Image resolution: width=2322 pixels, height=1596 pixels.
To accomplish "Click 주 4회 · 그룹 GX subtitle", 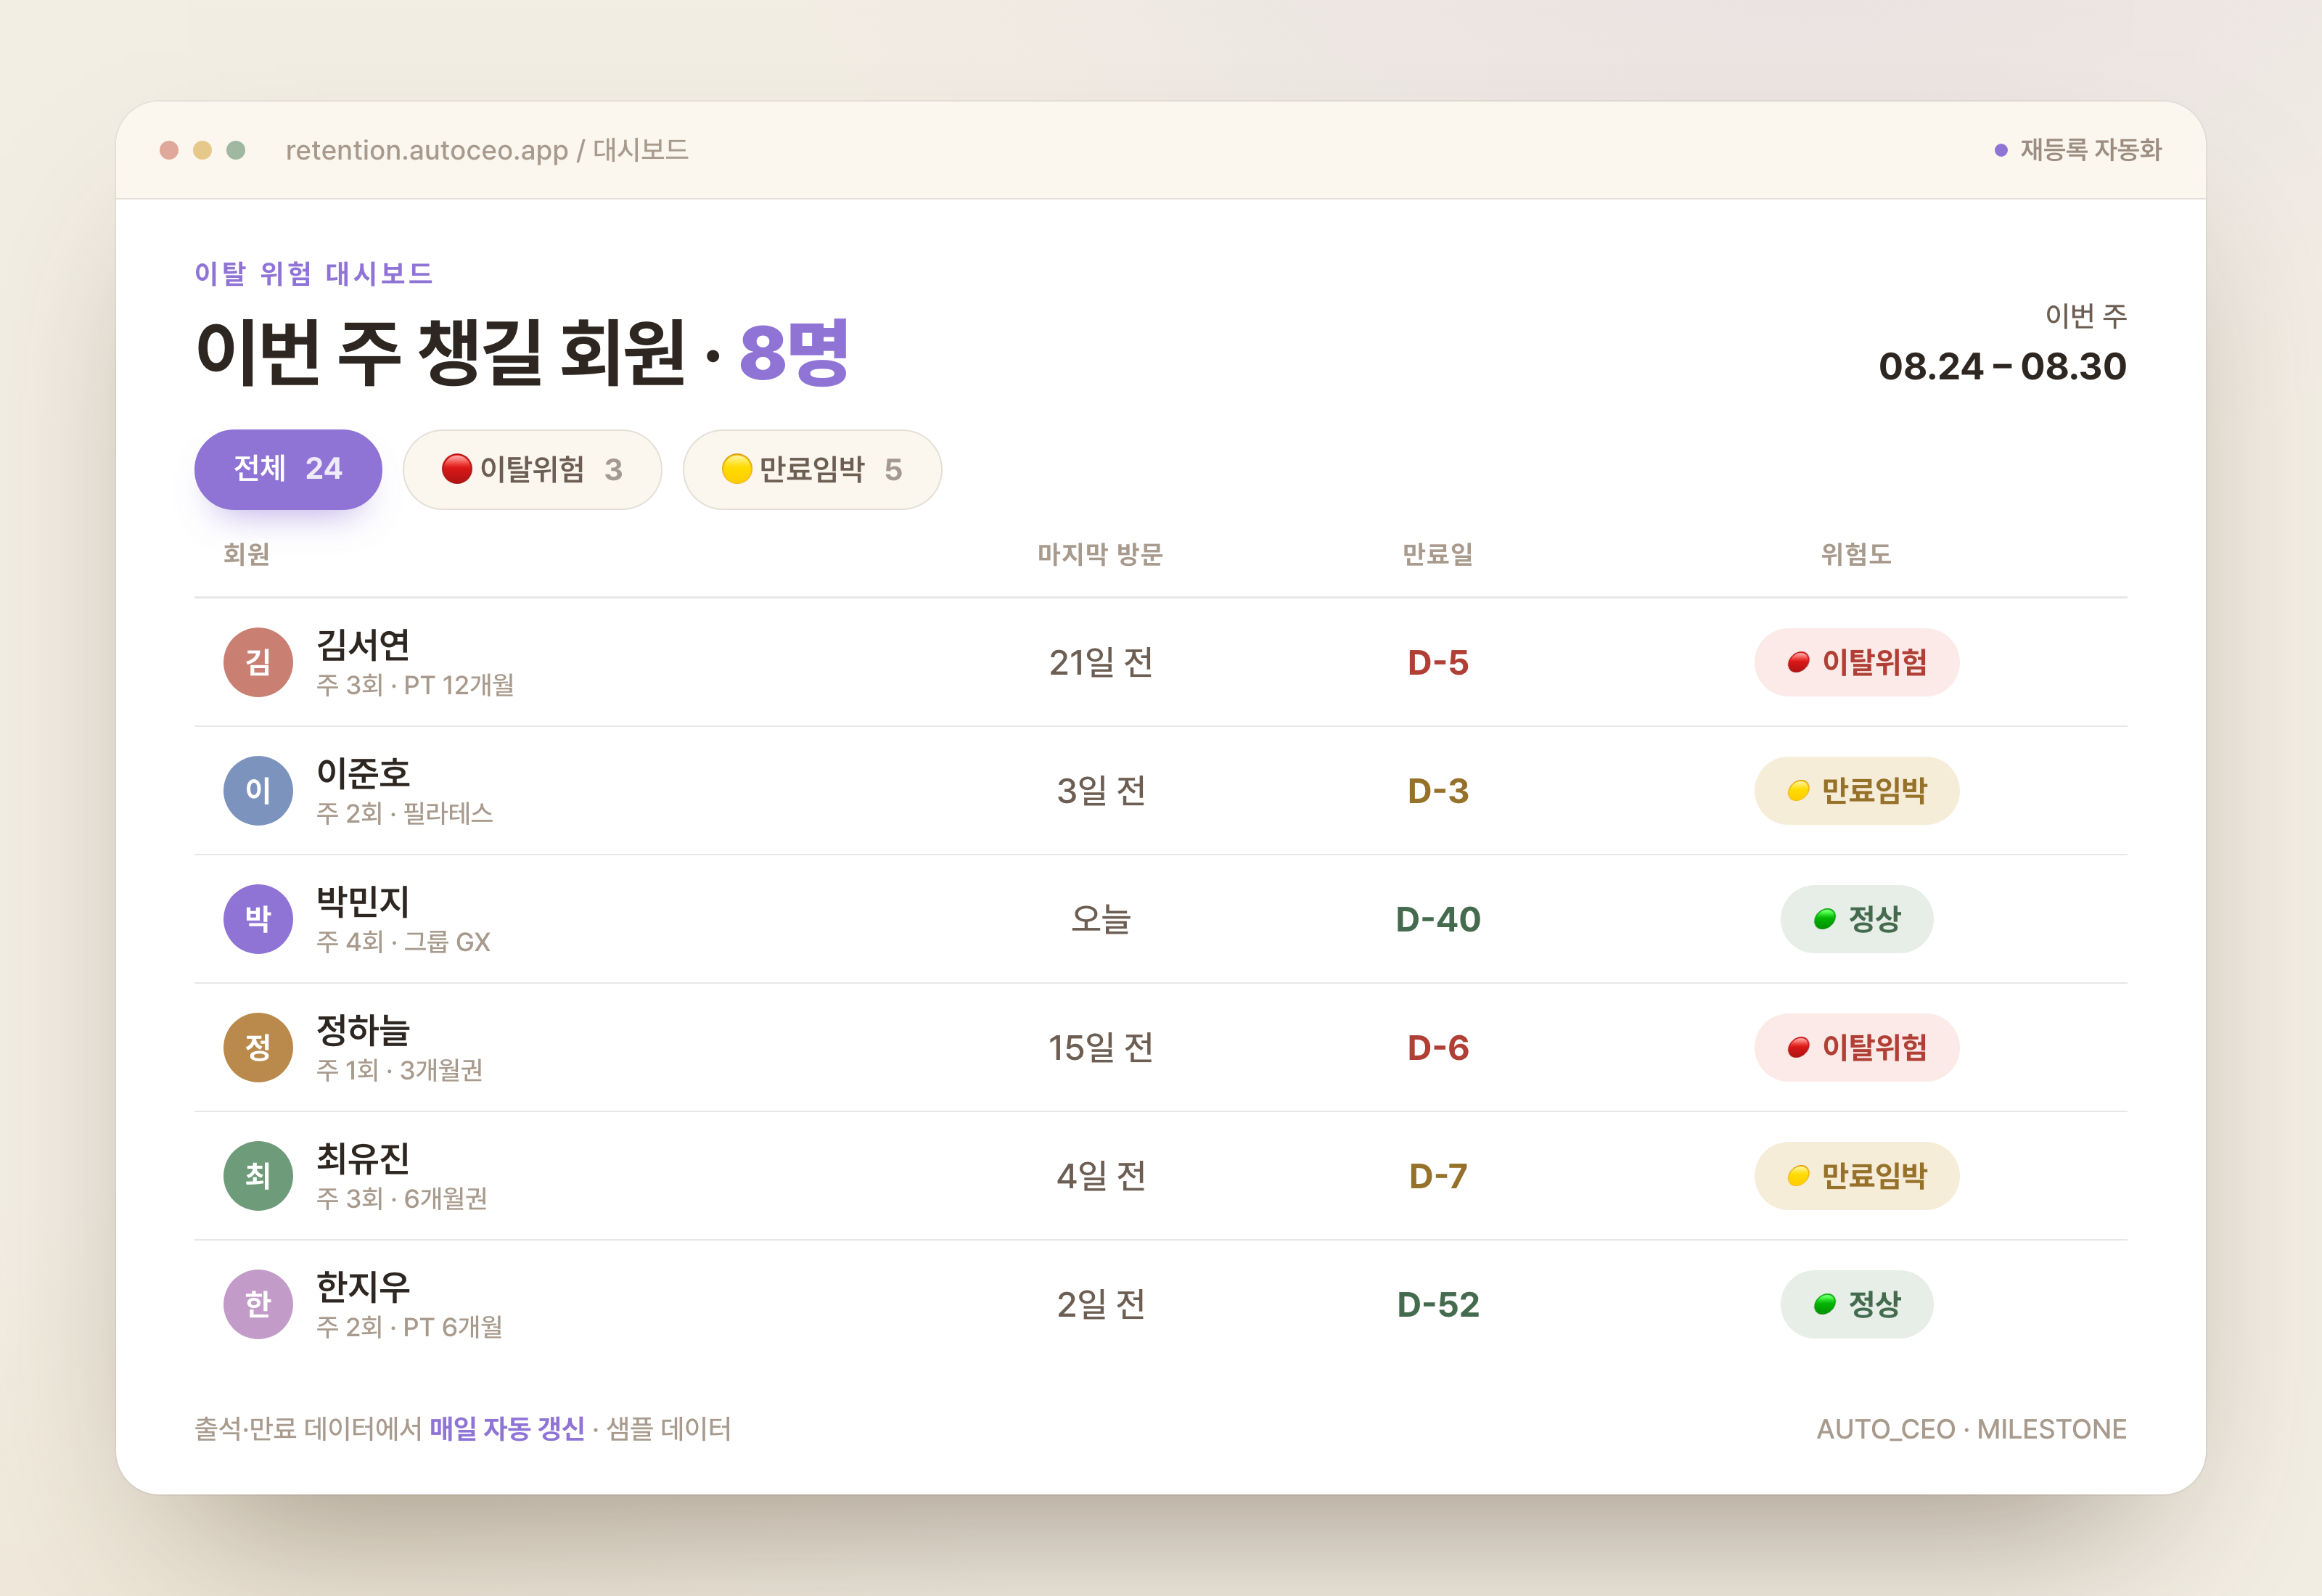I will tap(403, 941).
